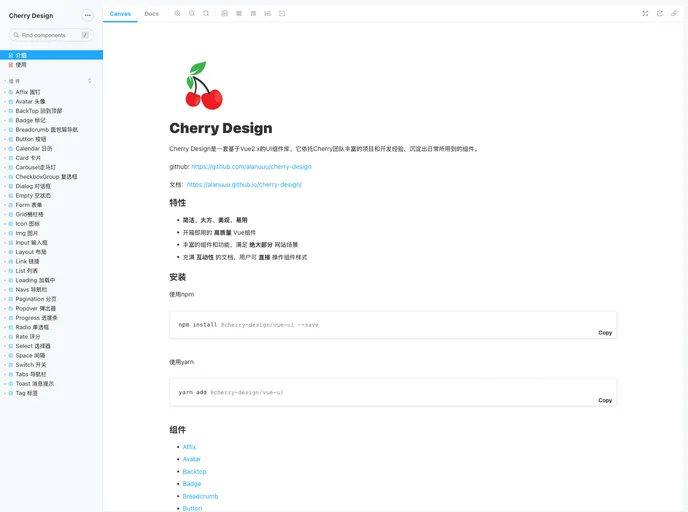Viewport: 688px width, 512px height.
Task: Expand the Dialog 对话框 tree item
Action: pos(30,186)
